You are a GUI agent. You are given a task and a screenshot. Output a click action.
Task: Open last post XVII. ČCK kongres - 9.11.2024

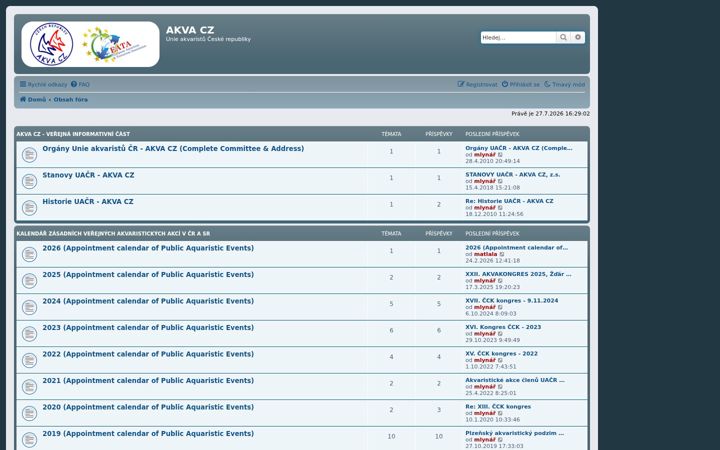512,301
